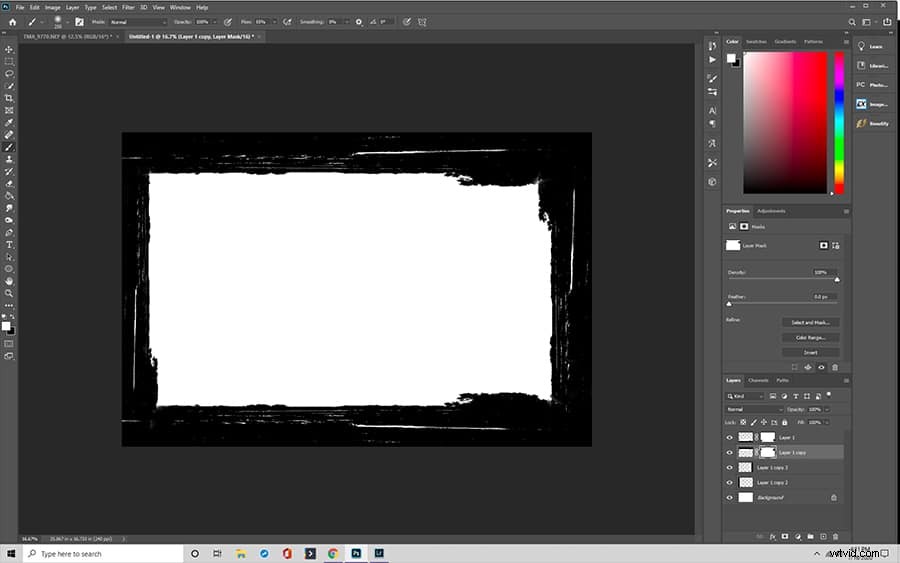Open the Filter menu
This screenshot has width=900, height=563.
[128, 7]
